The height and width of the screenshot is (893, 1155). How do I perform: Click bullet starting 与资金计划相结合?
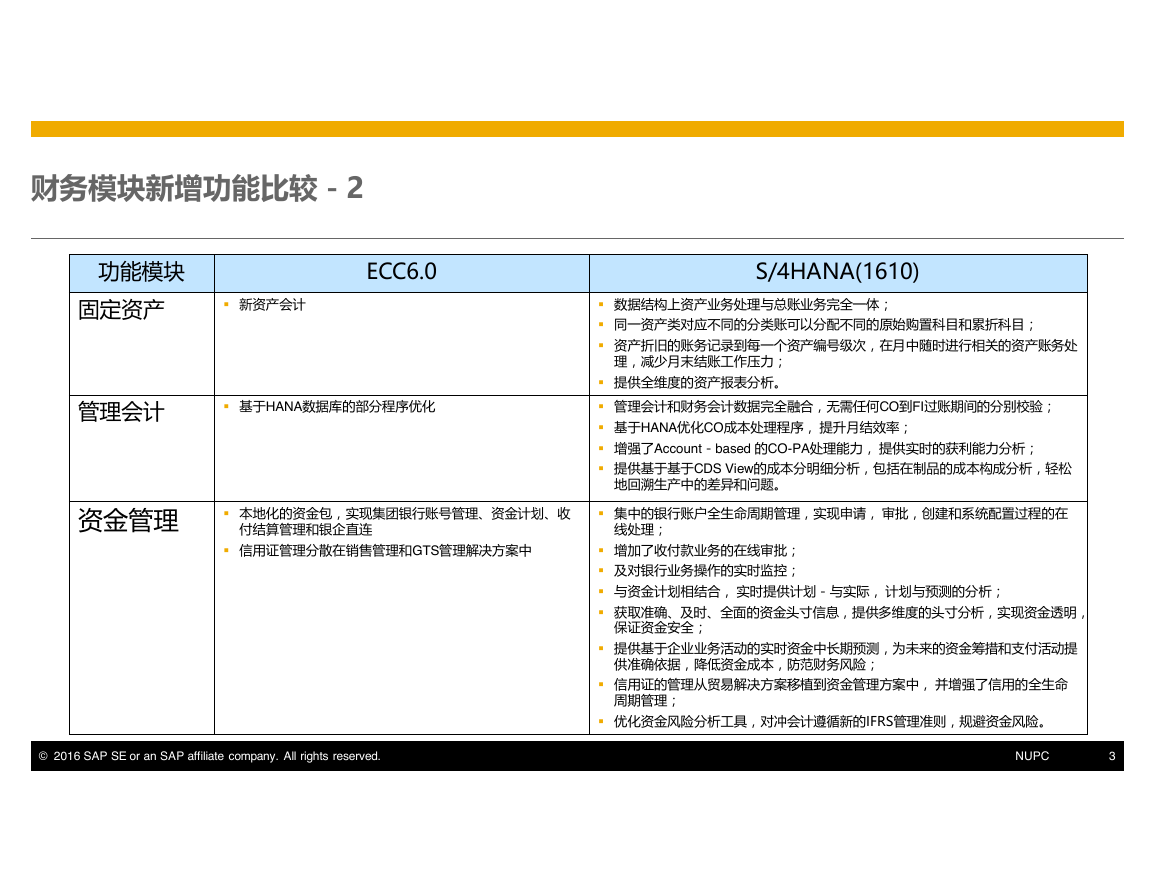[807, 592]
